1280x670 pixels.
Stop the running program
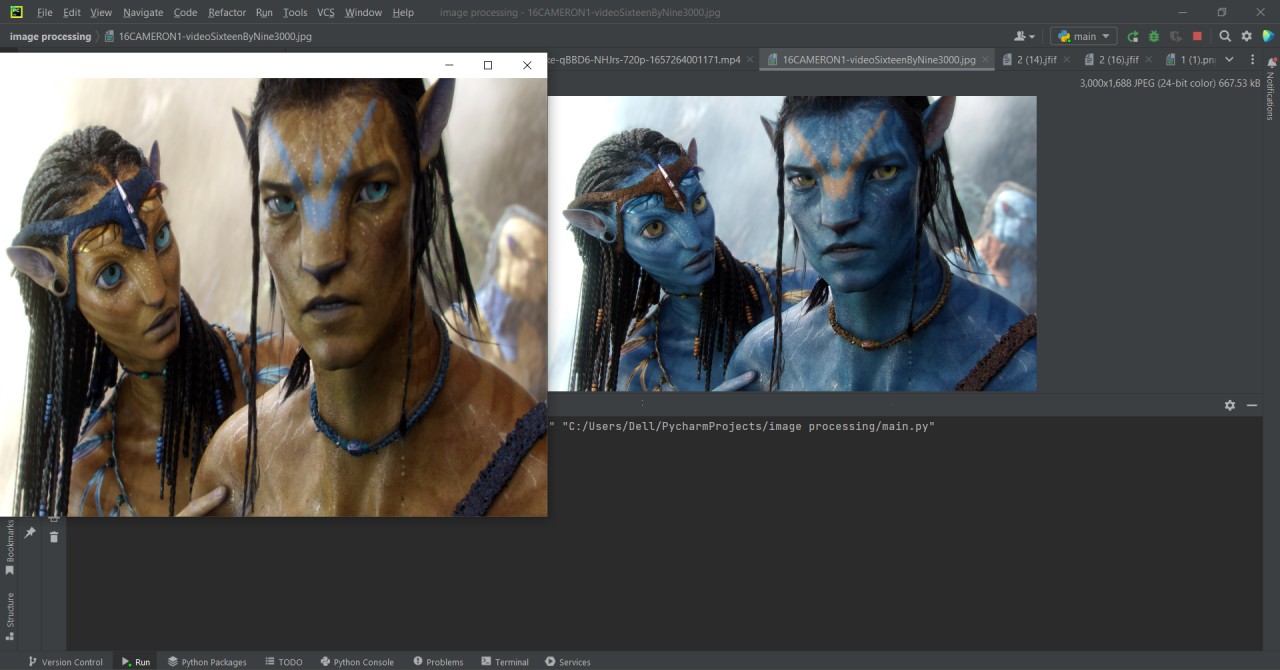click(x=1197, y=36)
